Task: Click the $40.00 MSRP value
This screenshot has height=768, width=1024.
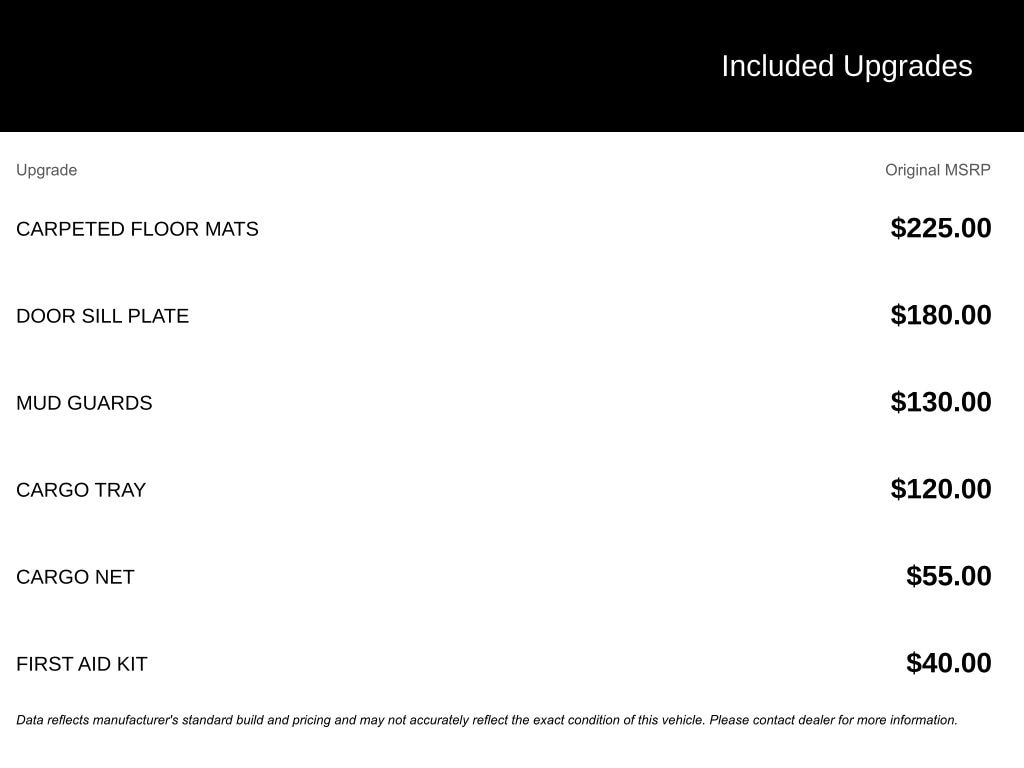Action: pyautogui.click(x=948, y=663)
